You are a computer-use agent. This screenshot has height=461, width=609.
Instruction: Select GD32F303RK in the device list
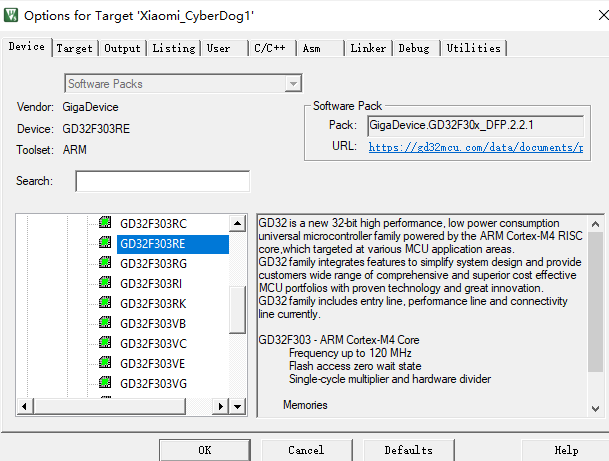coord(153,304)
